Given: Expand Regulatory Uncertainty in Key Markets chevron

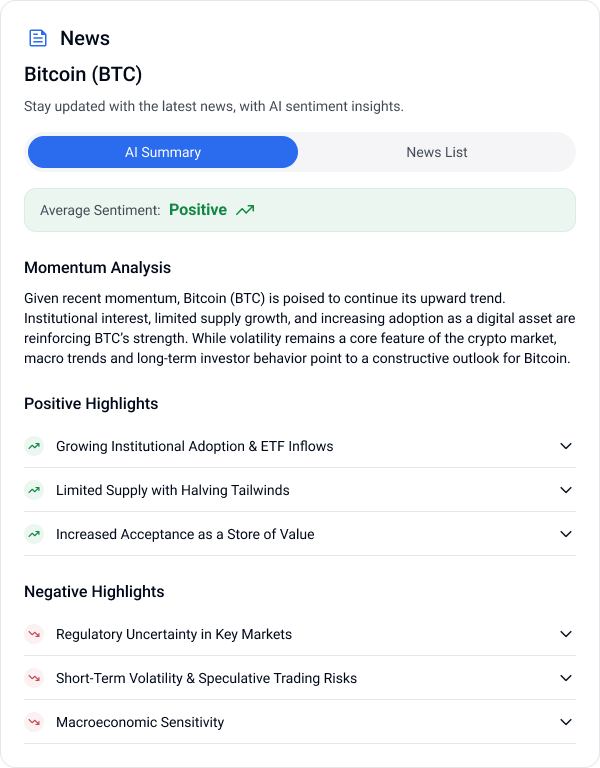Looking at the screenshot, I should [x=566, y=634].
